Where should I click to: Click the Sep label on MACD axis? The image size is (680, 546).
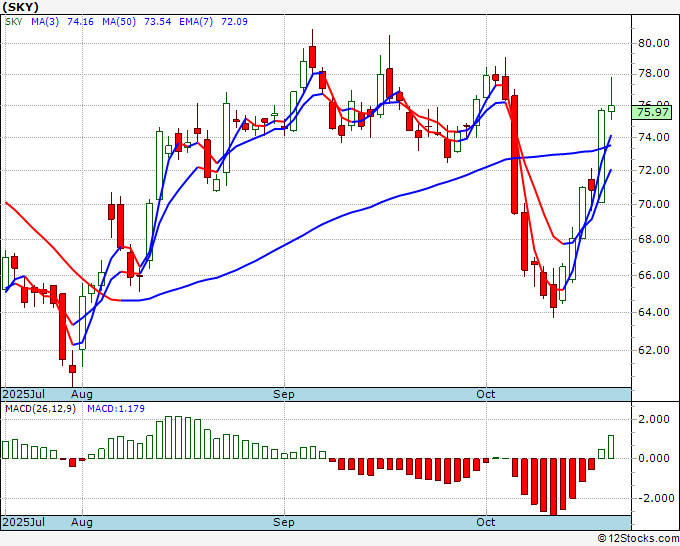click(x=284, y=522)
